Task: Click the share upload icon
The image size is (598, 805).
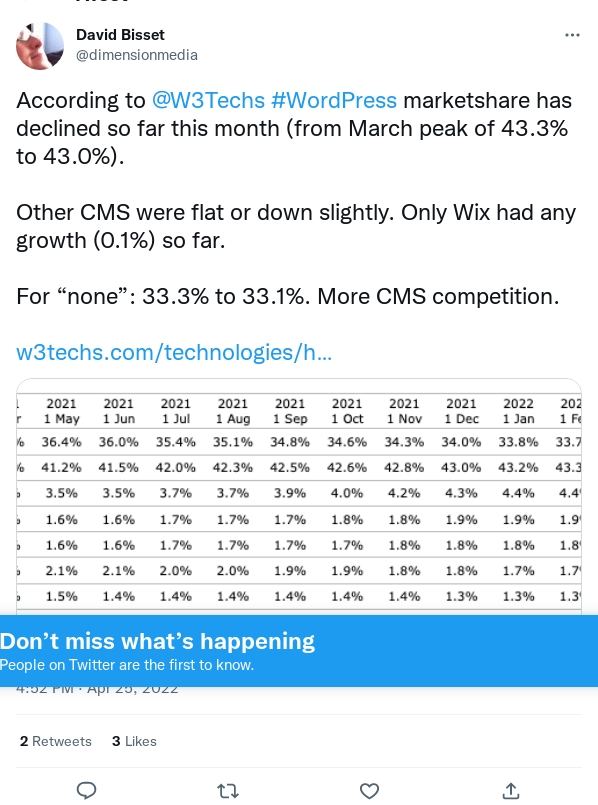Action: [x=510, y=791]
